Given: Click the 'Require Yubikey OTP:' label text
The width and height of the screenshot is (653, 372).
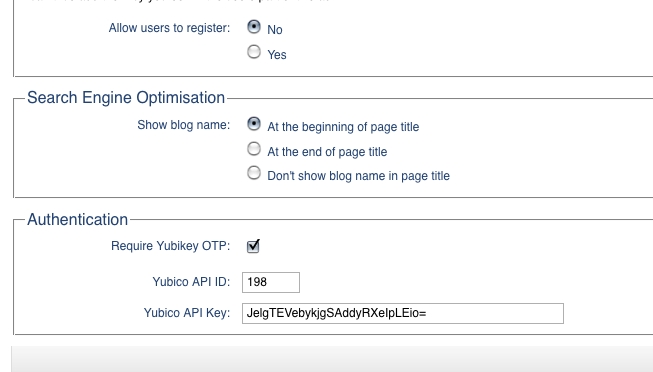Looking at the screenshot, I should tap(170, 246).
